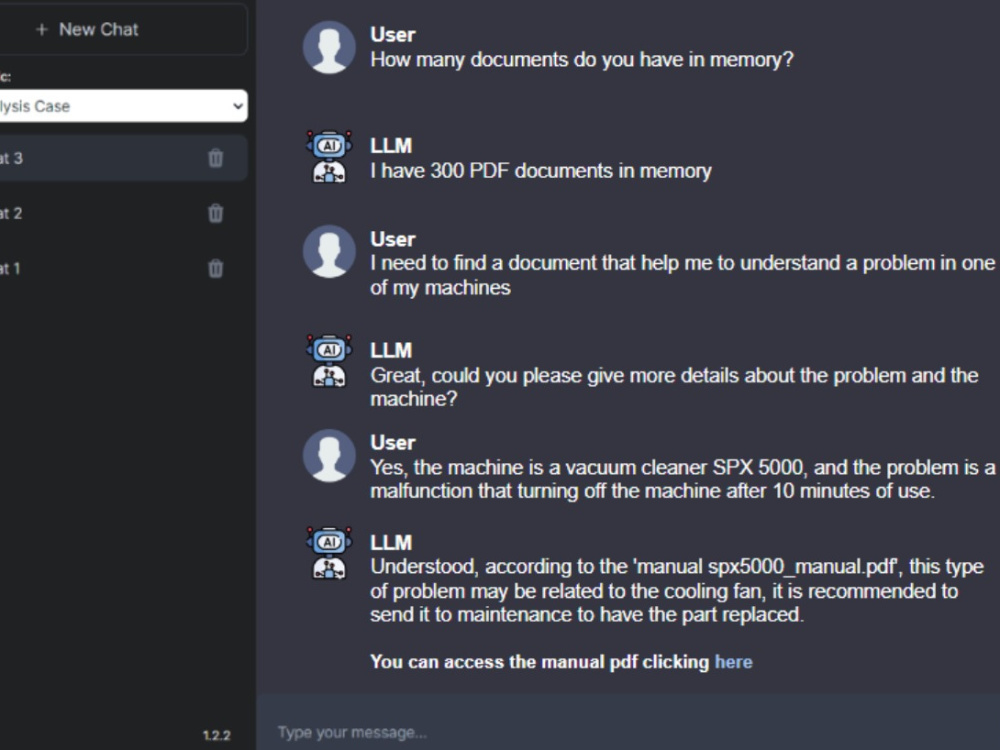Screen dimensions: 1000x750
Task: Click the robot avatar beside the first LLM reply
Action: click(x=330, y=157)
